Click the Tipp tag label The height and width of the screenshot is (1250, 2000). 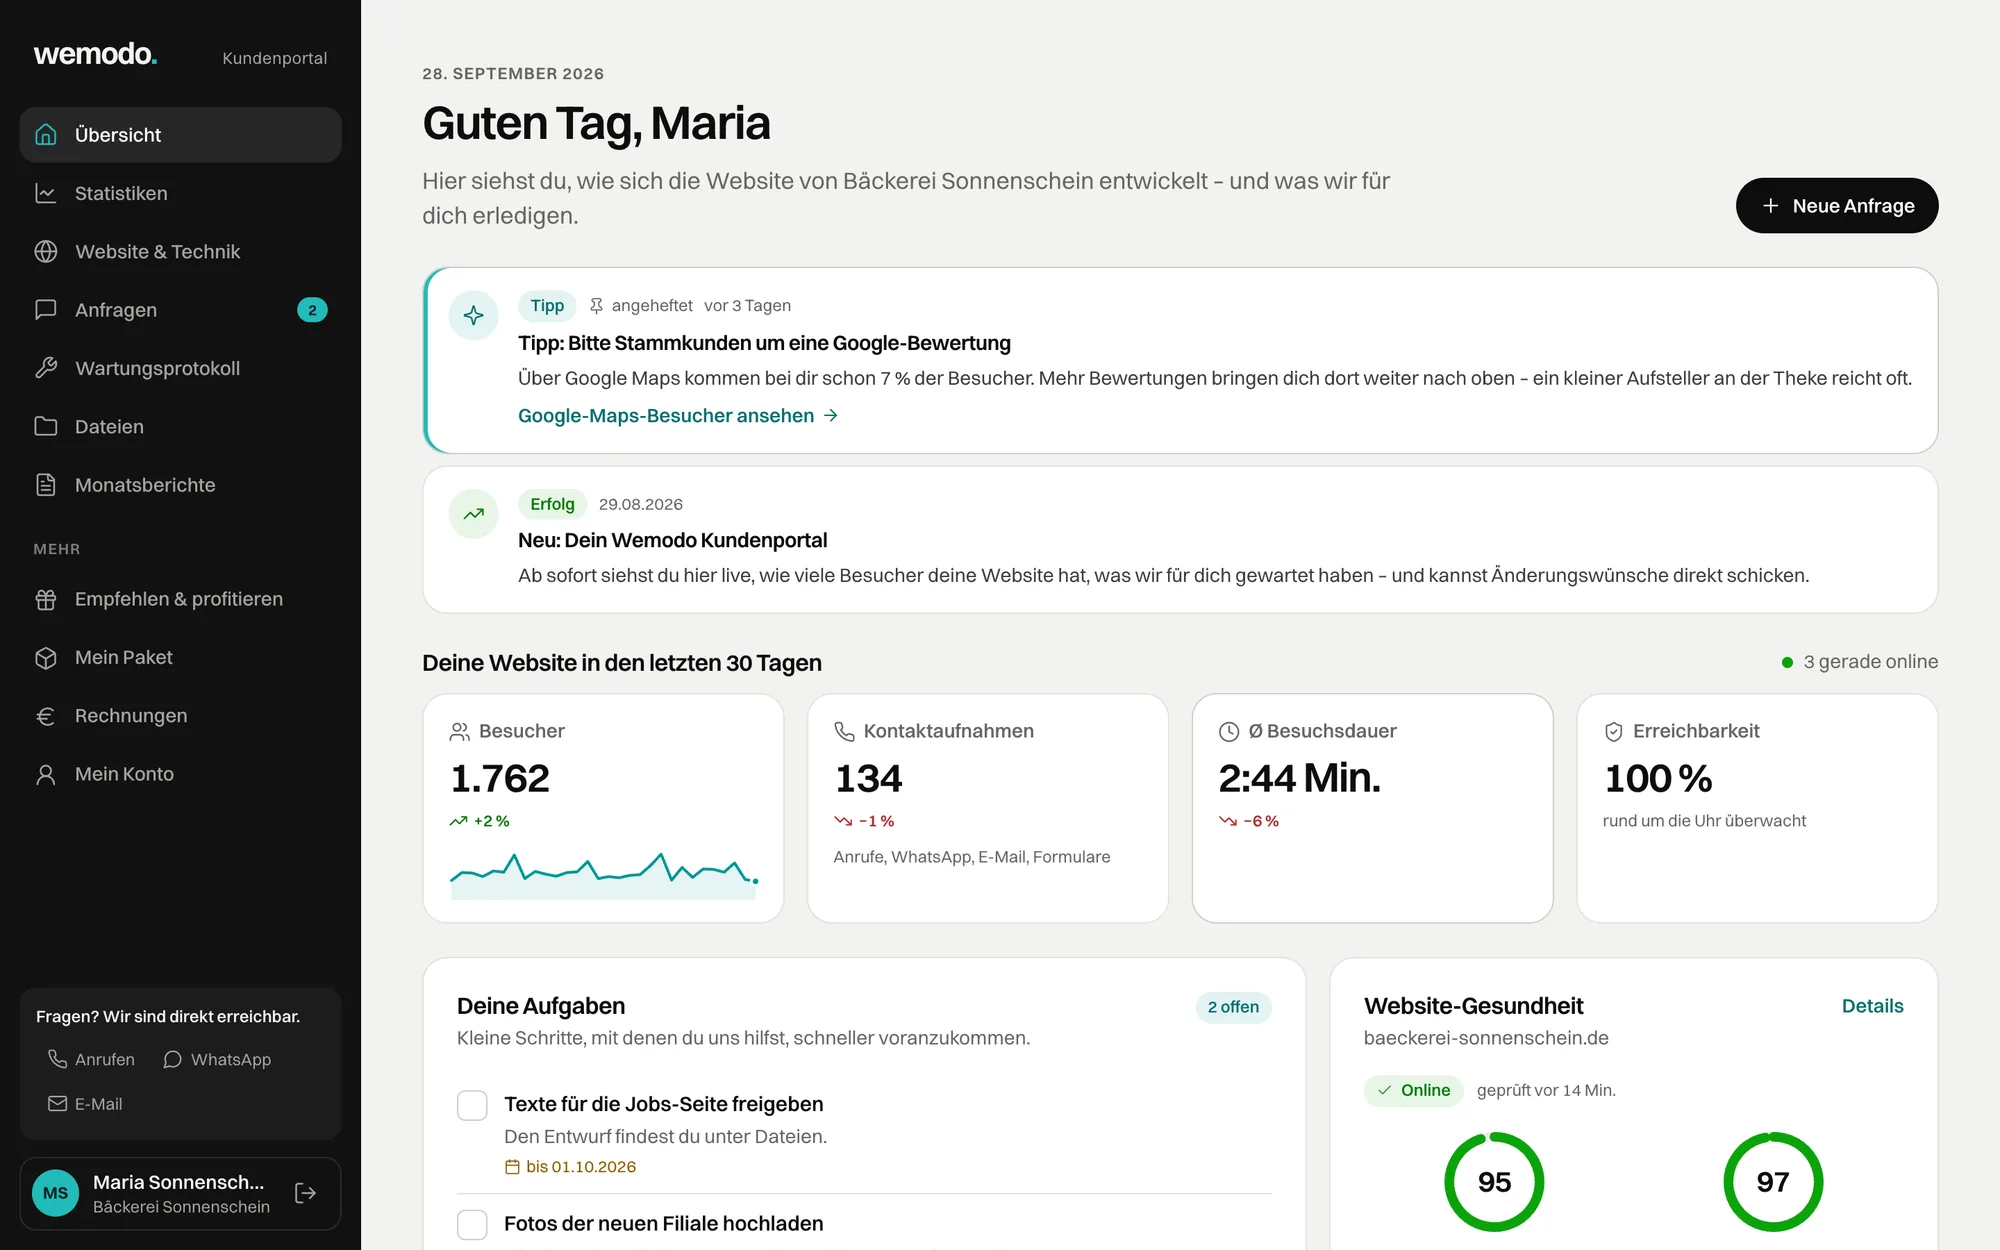click(x=547, y=306)
